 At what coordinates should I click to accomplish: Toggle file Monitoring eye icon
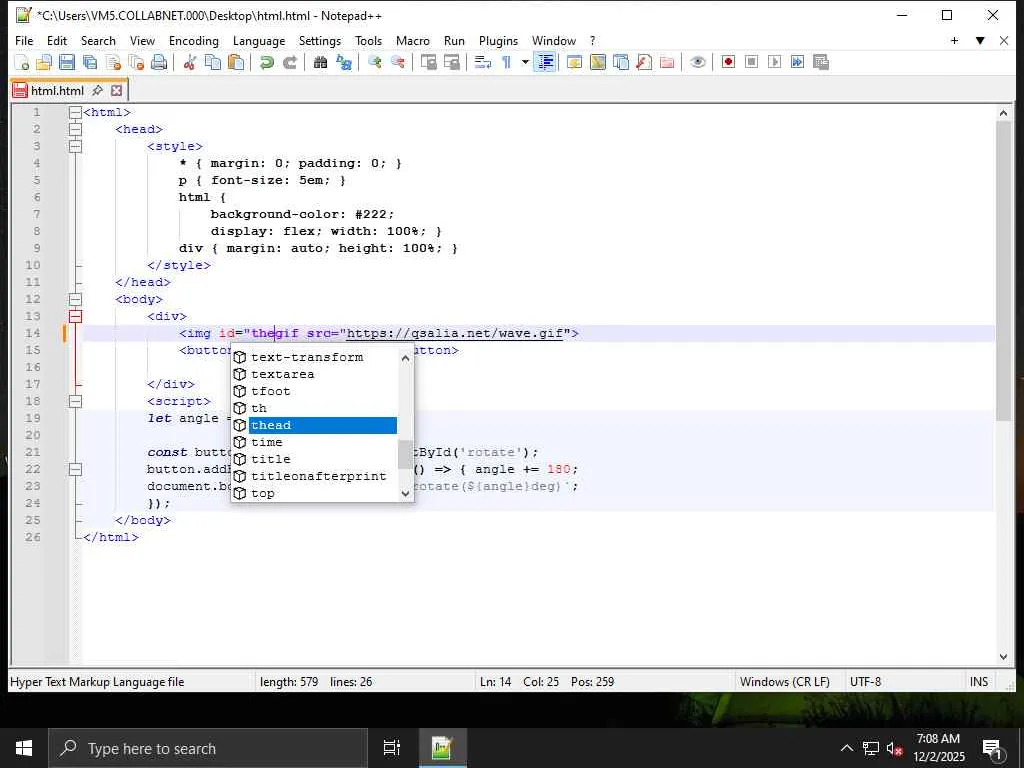[697, 63]
